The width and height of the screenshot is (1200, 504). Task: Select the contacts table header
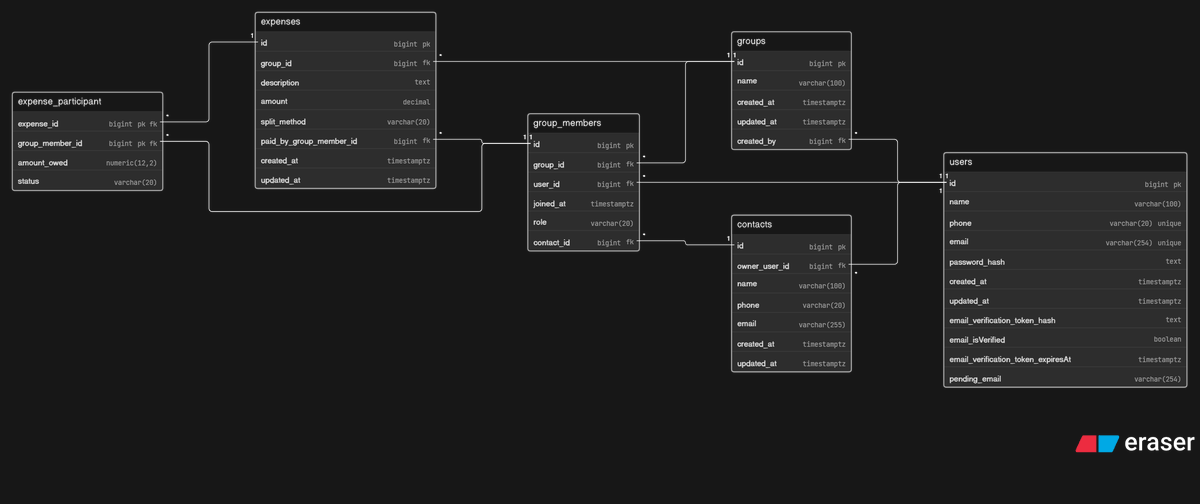point(791,225)
